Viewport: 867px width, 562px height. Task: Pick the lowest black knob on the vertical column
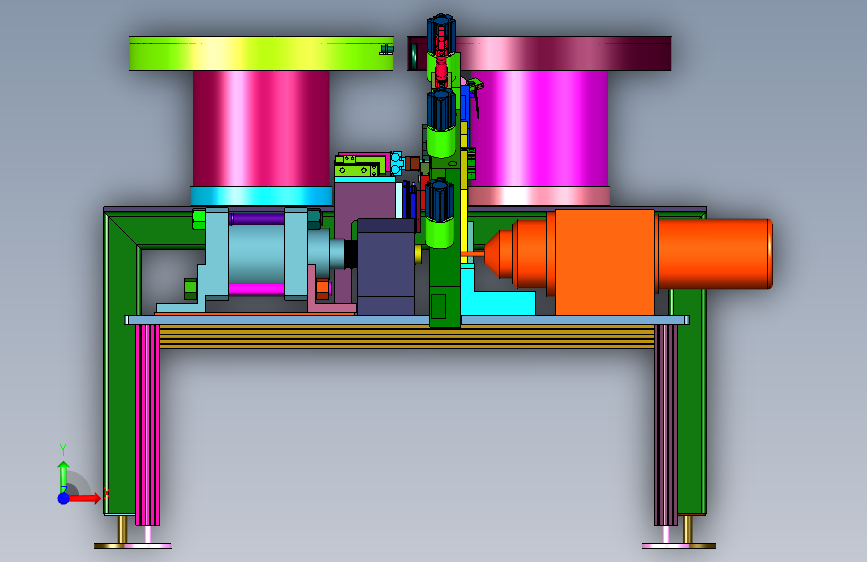pos(440,200)
